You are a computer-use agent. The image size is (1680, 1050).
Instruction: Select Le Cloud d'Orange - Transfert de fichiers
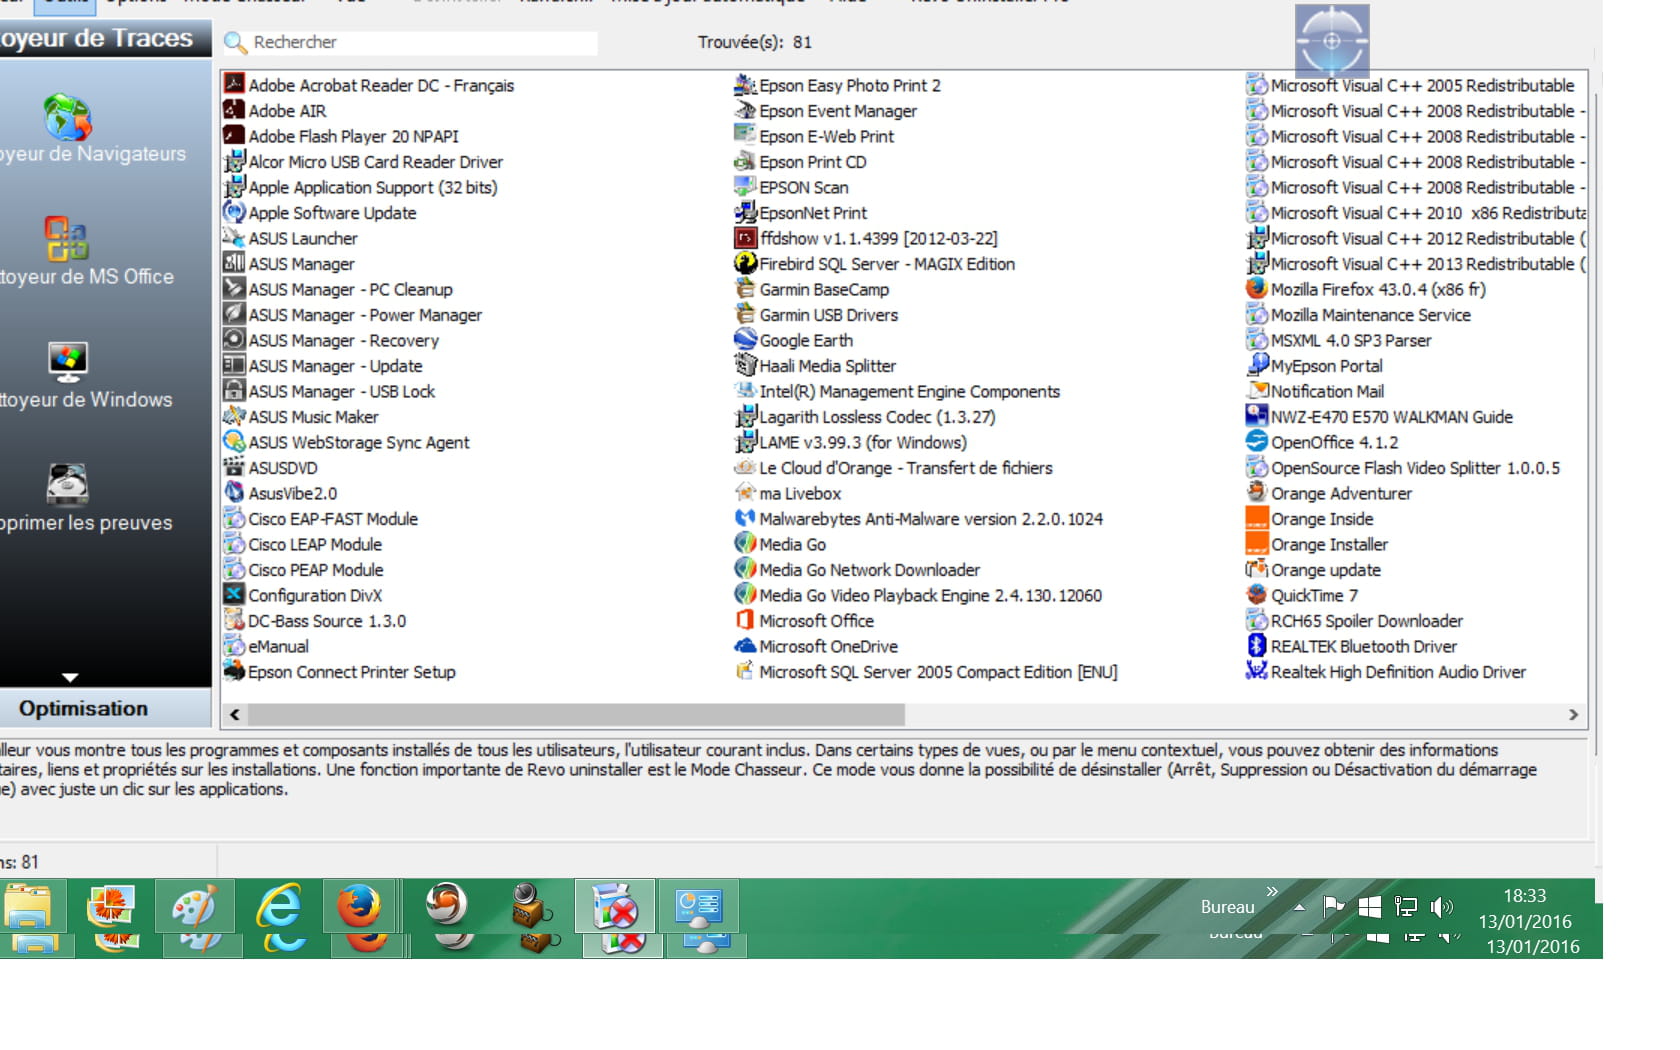905,467
